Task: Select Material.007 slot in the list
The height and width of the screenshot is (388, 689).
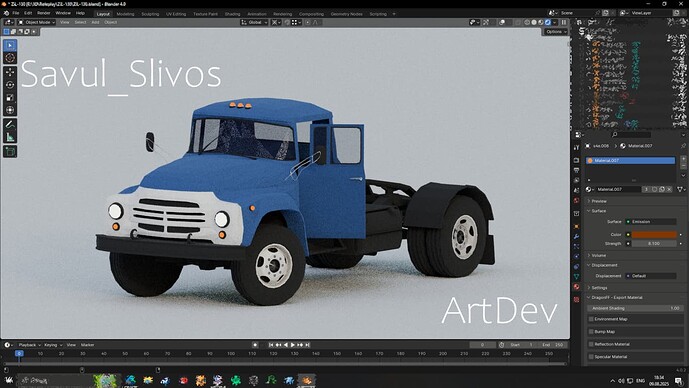Action: tap(631, 160)
